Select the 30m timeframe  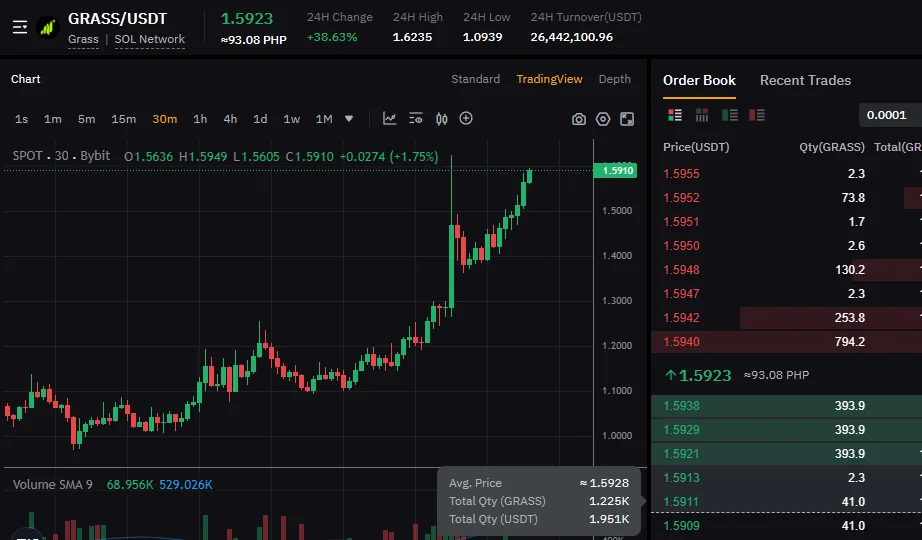point(165,119)
